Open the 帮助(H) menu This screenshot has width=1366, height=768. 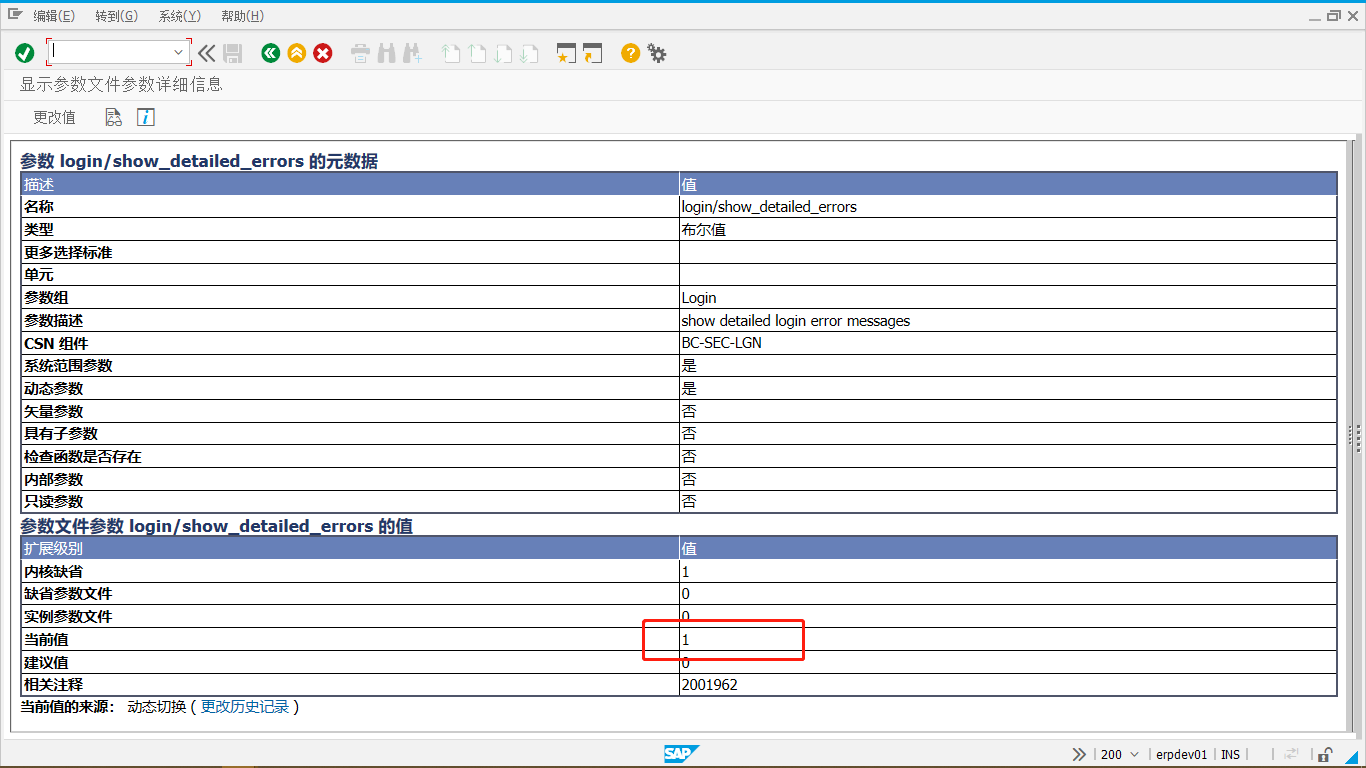click(243, 16)
